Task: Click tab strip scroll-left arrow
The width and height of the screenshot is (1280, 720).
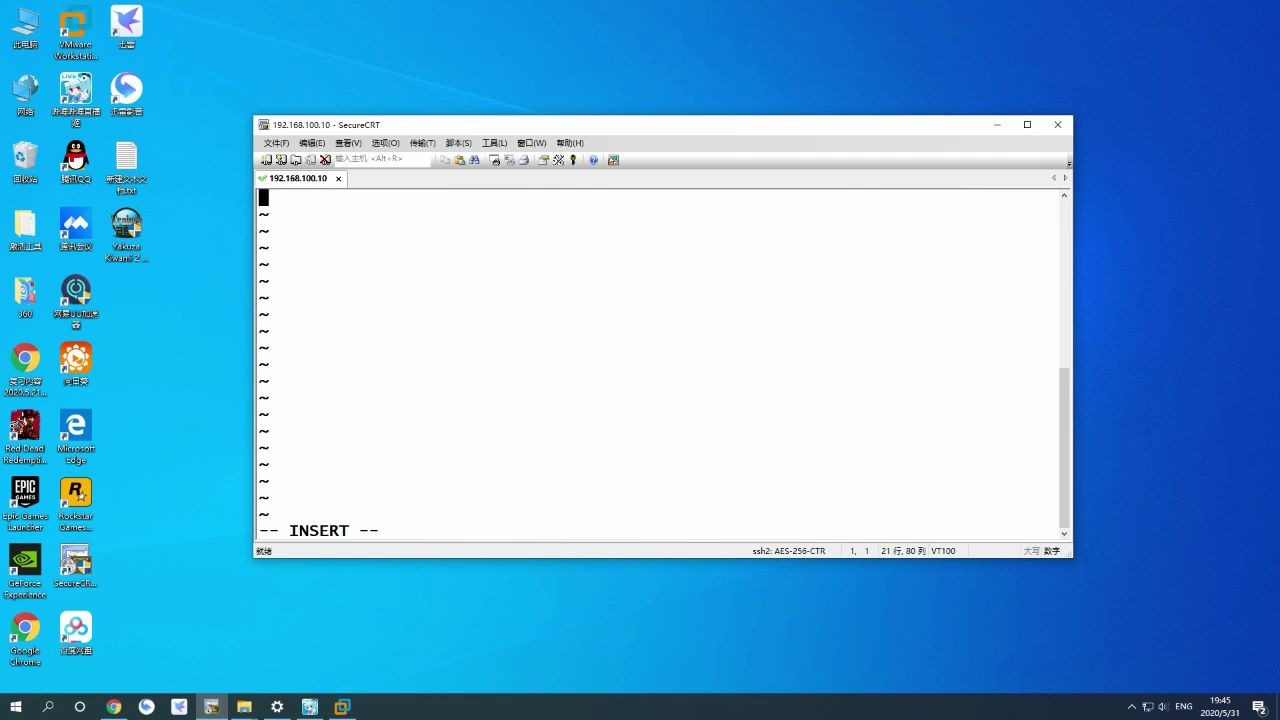Action: pyautogui.click(x=1053, y=178)
